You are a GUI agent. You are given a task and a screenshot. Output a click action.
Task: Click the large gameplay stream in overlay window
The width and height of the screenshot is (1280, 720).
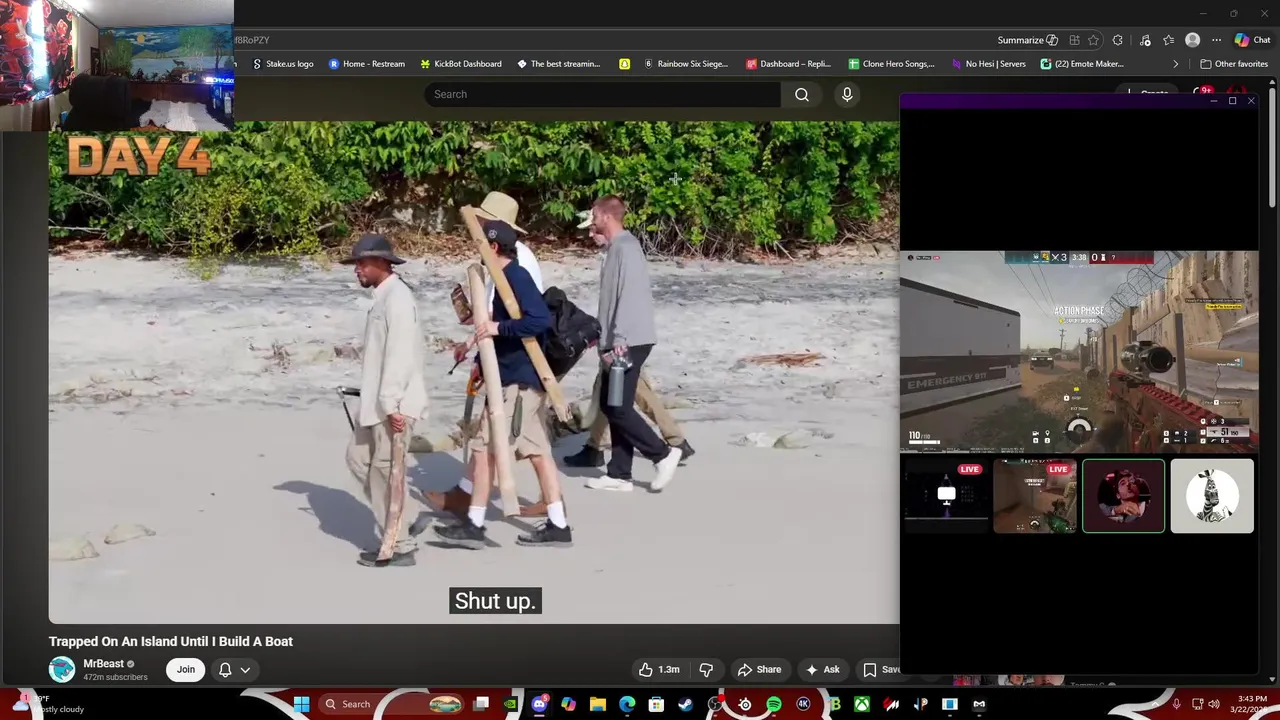click(x=1079, y=352)
